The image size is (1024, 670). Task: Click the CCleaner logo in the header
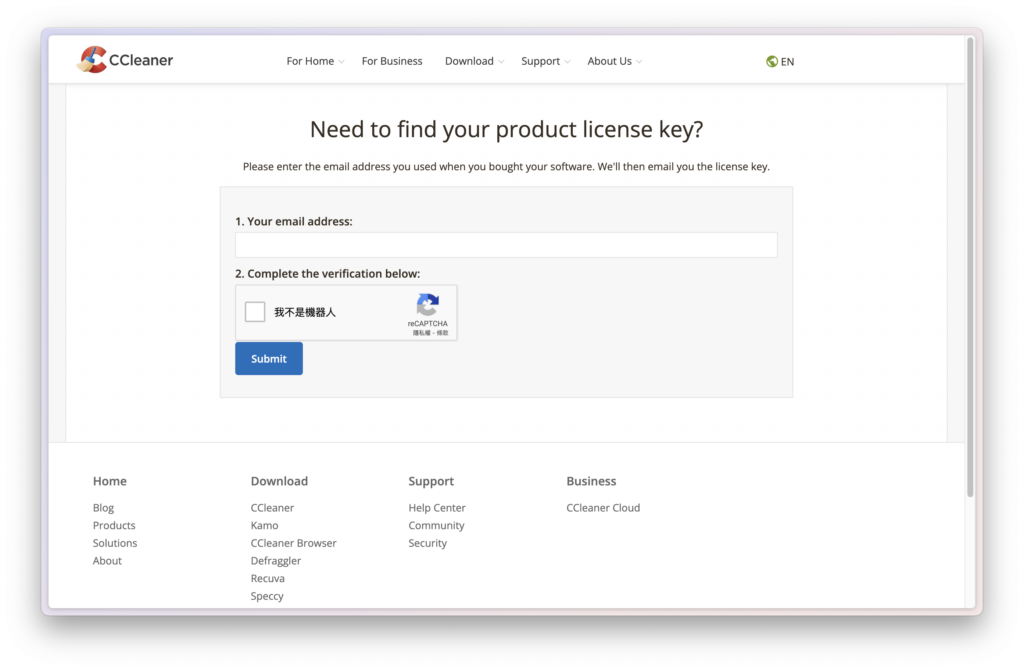coord(125,60)
